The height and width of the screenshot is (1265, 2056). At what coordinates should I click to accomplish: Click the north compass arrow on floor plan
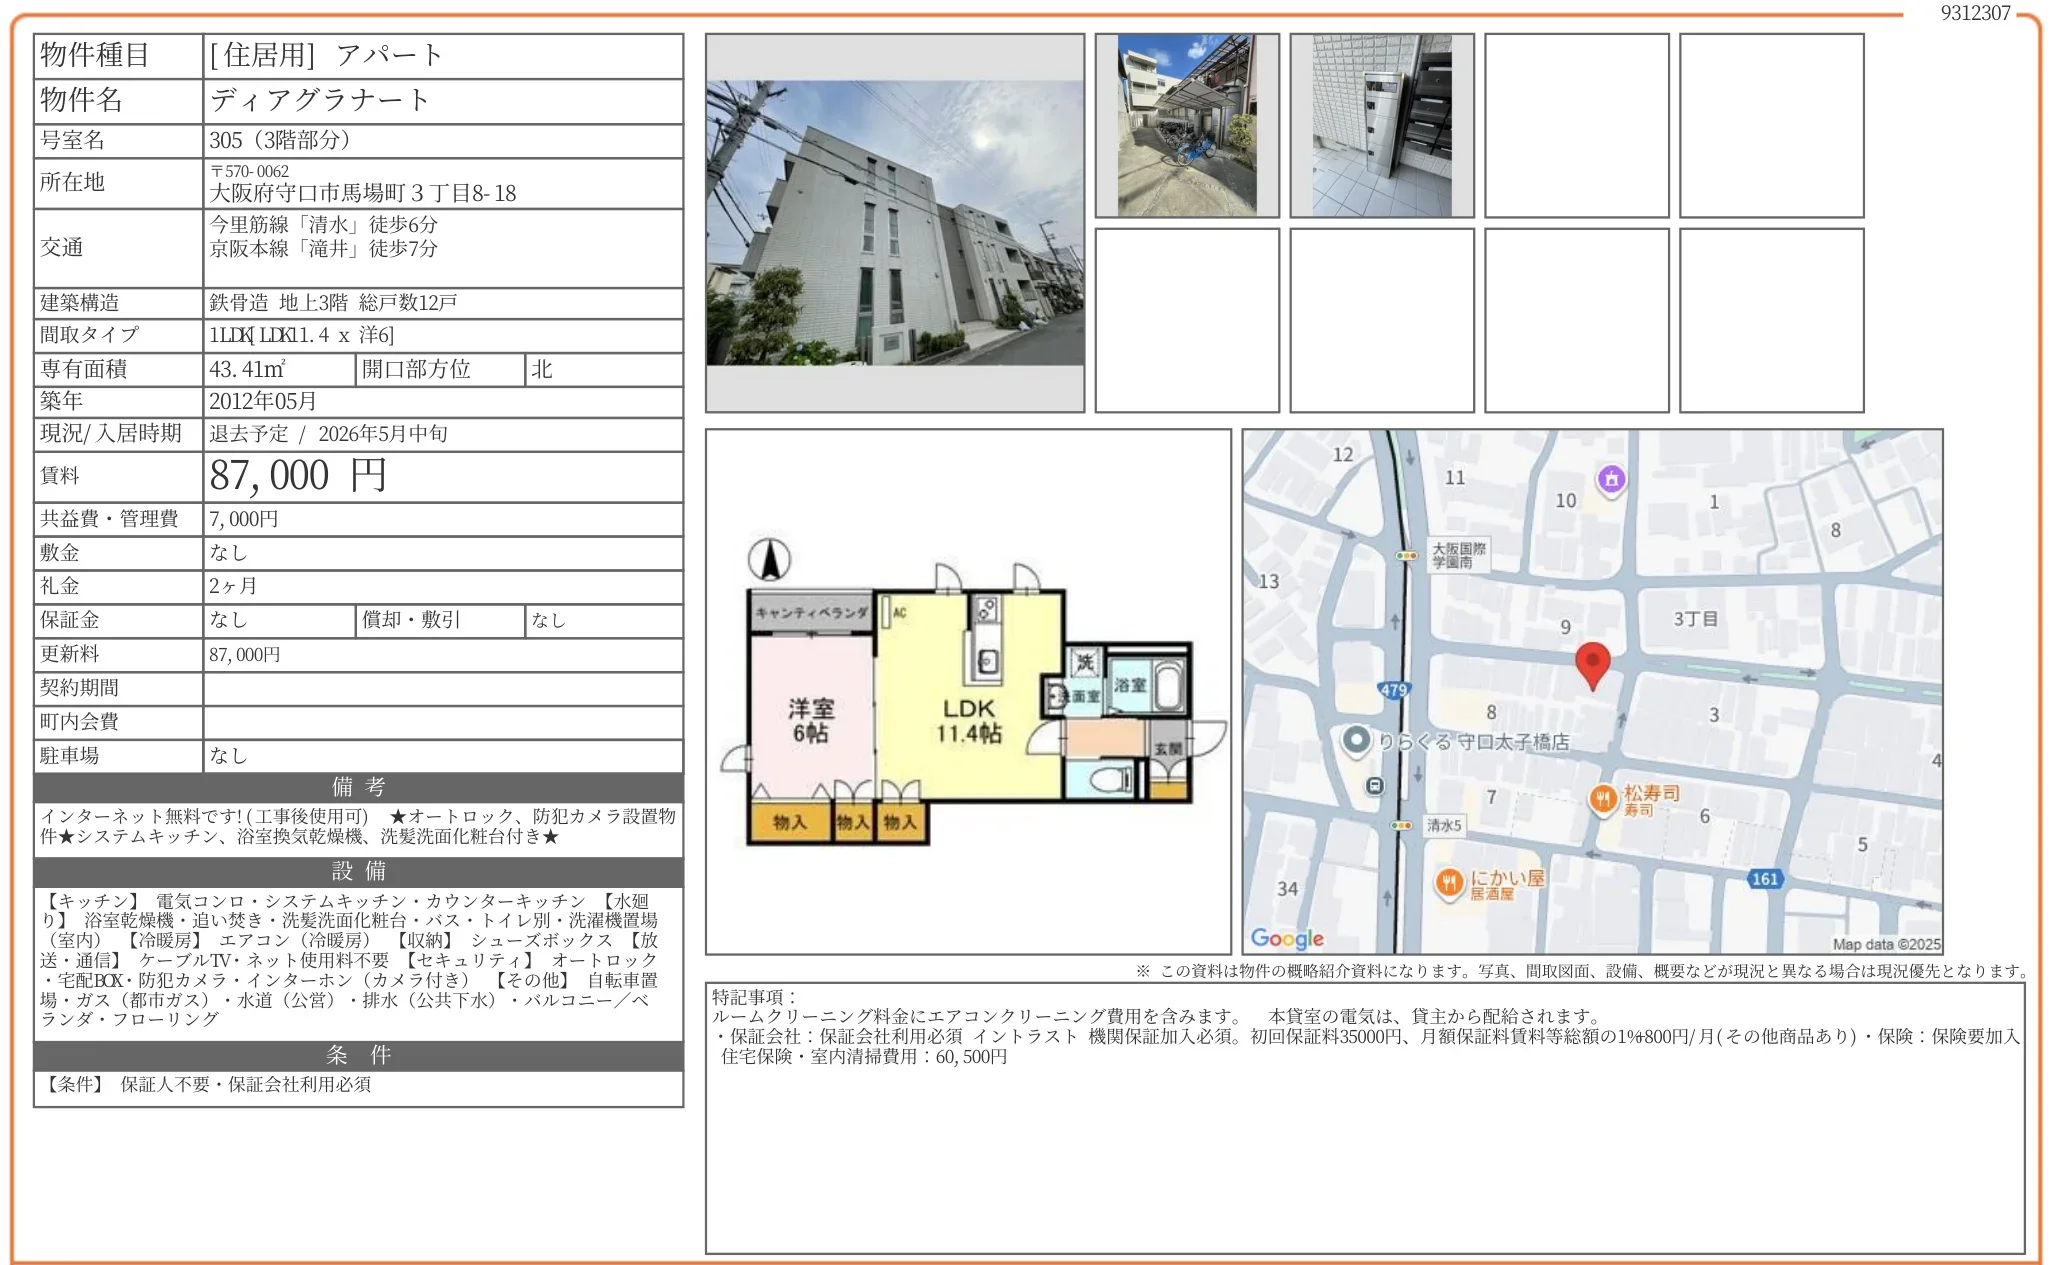coord(770,560)
